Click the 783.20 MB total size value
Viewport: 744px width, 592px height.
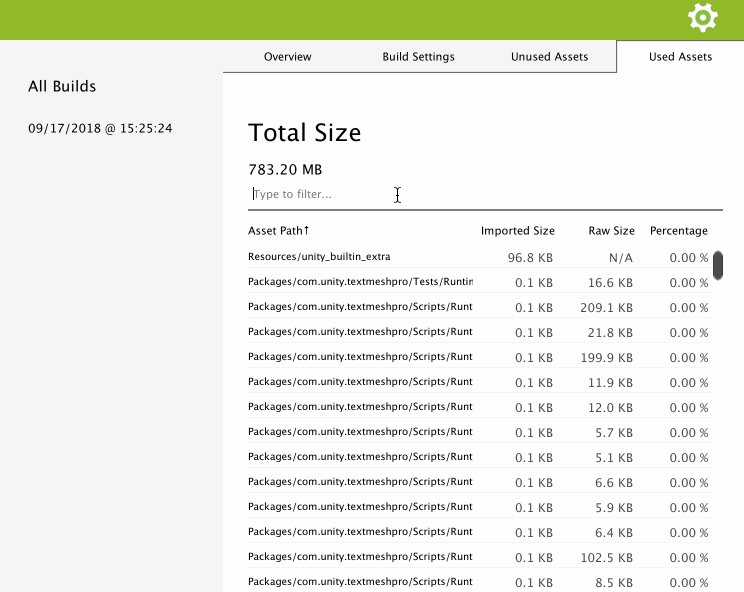tap(285, 170)
